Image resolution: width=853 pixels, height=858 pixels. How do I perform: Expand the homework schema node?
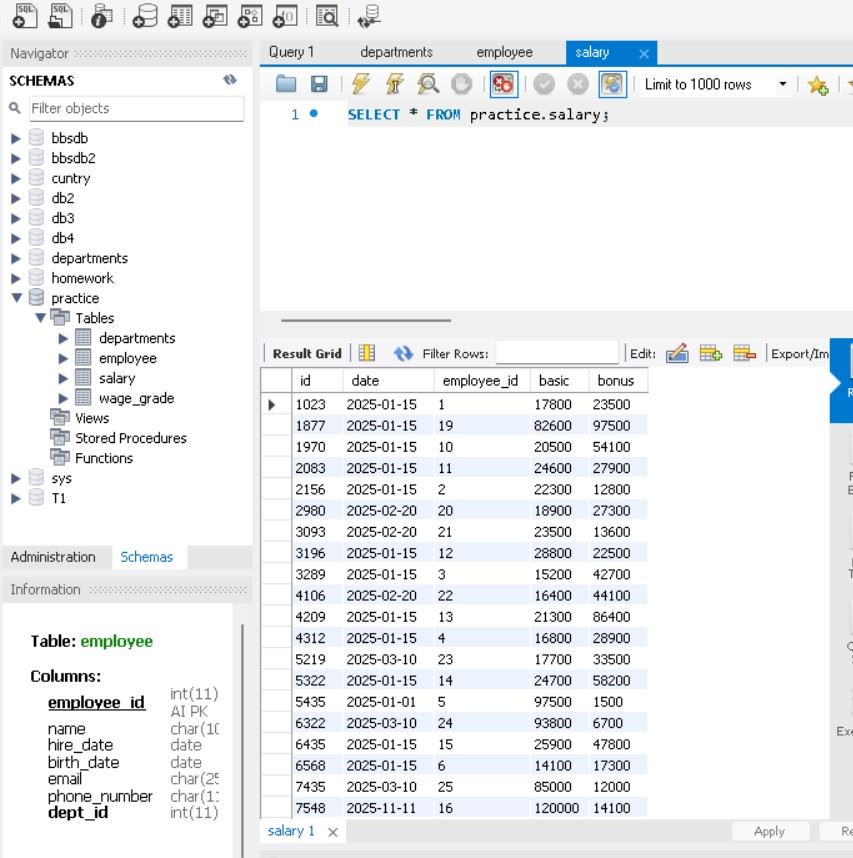coord(16,278)
